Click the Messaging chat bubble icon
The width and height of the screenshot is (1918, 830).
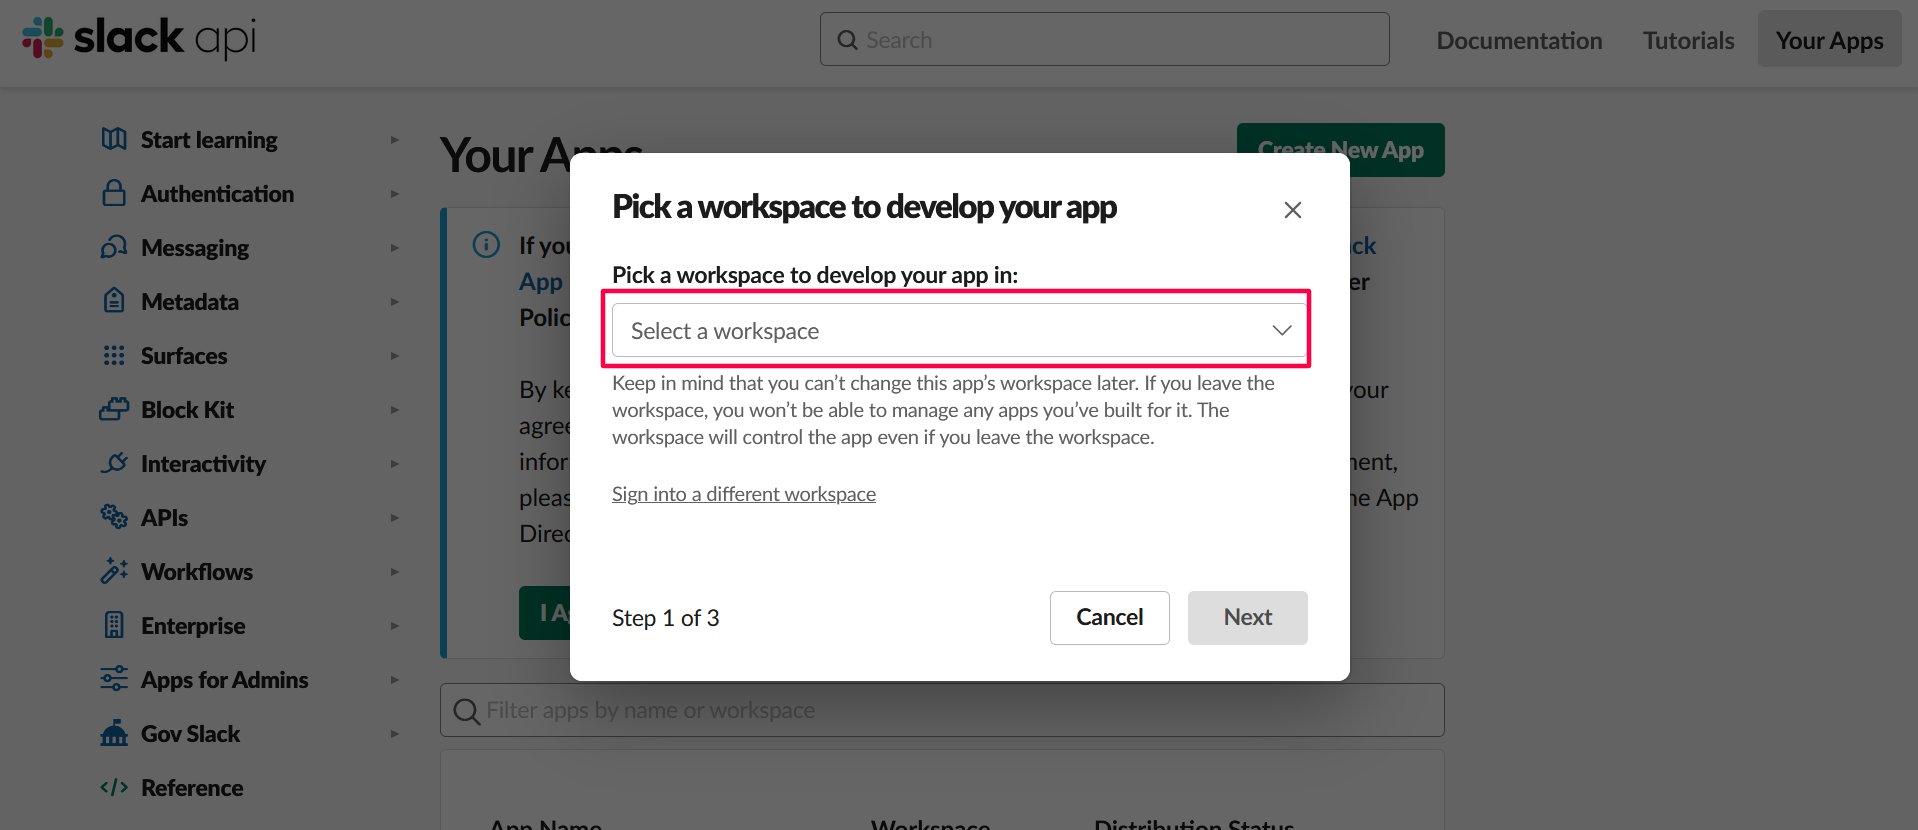[114, 247]
